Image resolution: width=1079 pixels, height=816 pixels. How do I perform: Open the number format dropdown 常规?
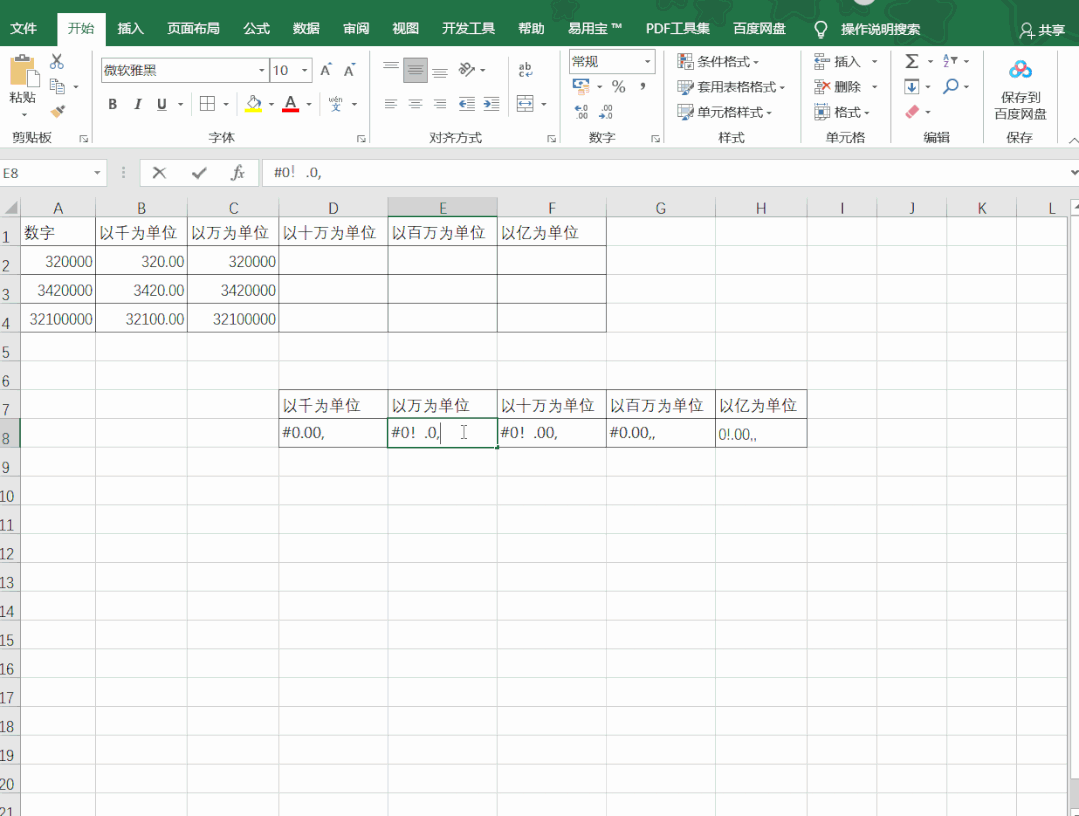point(648,61)
